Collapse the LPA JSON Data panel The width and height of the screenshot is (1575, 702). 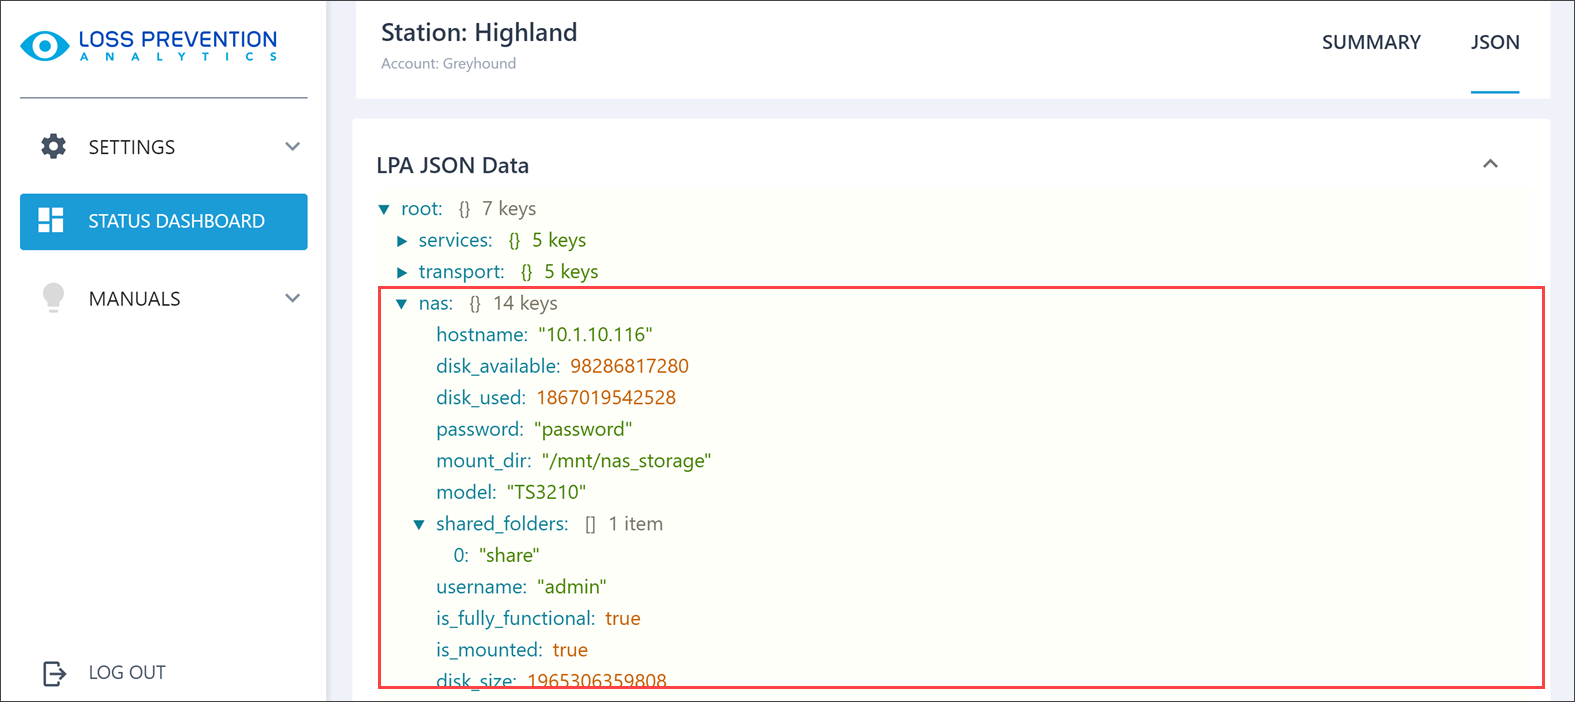pyautogui.click(x=1490, y=164)
